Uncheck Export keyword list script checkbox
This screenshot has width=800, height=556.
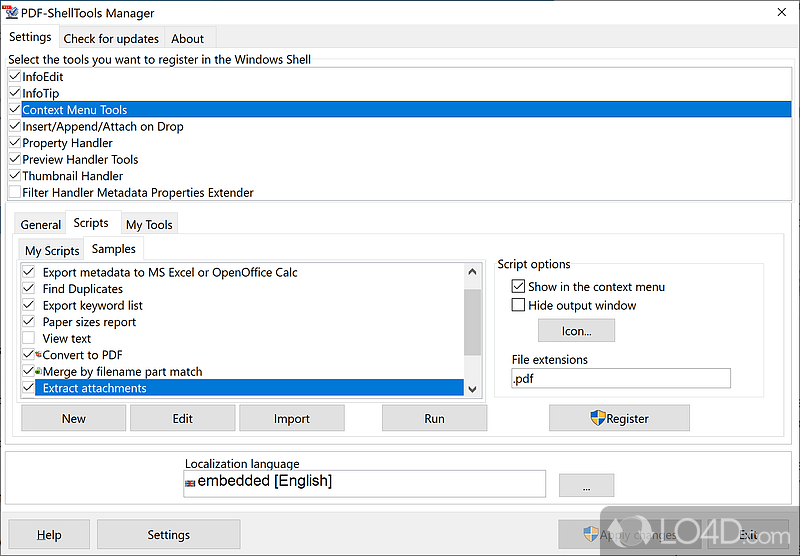click(29, 305)
